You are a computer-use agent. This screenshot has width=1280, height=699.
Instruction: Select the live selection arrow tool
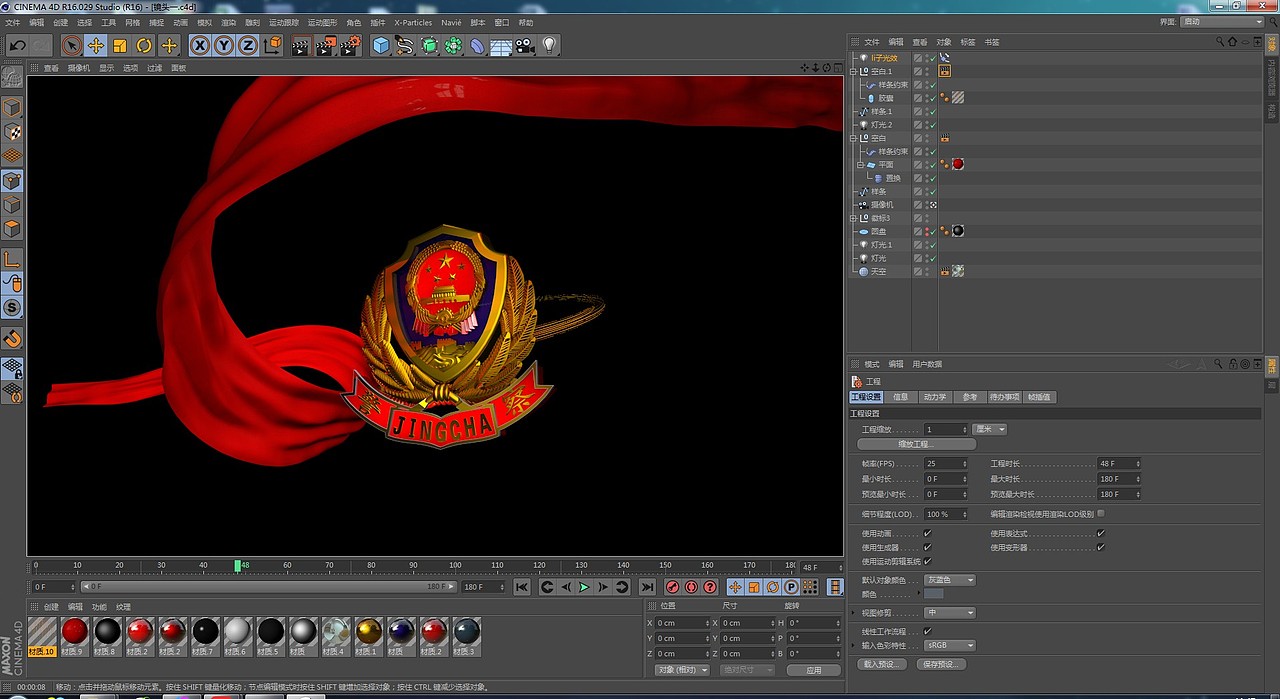(x=71, y=45)
